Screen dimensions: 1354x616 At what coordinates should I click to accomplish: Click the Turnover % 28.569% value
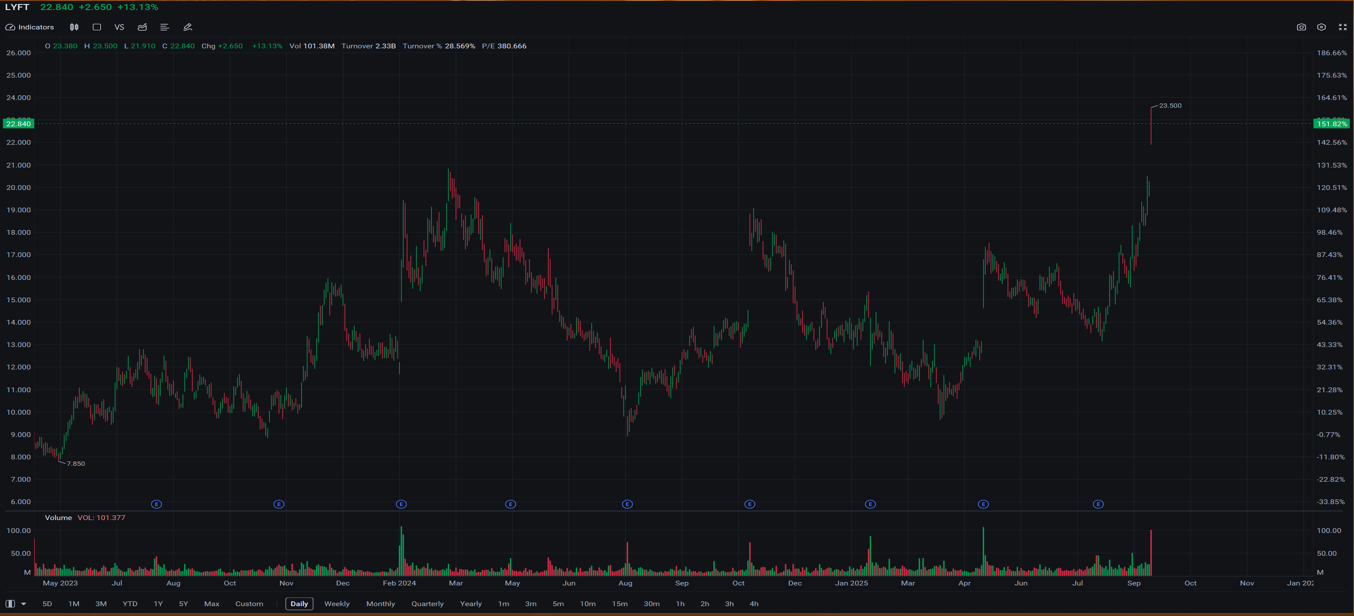[x=439, y=46]
